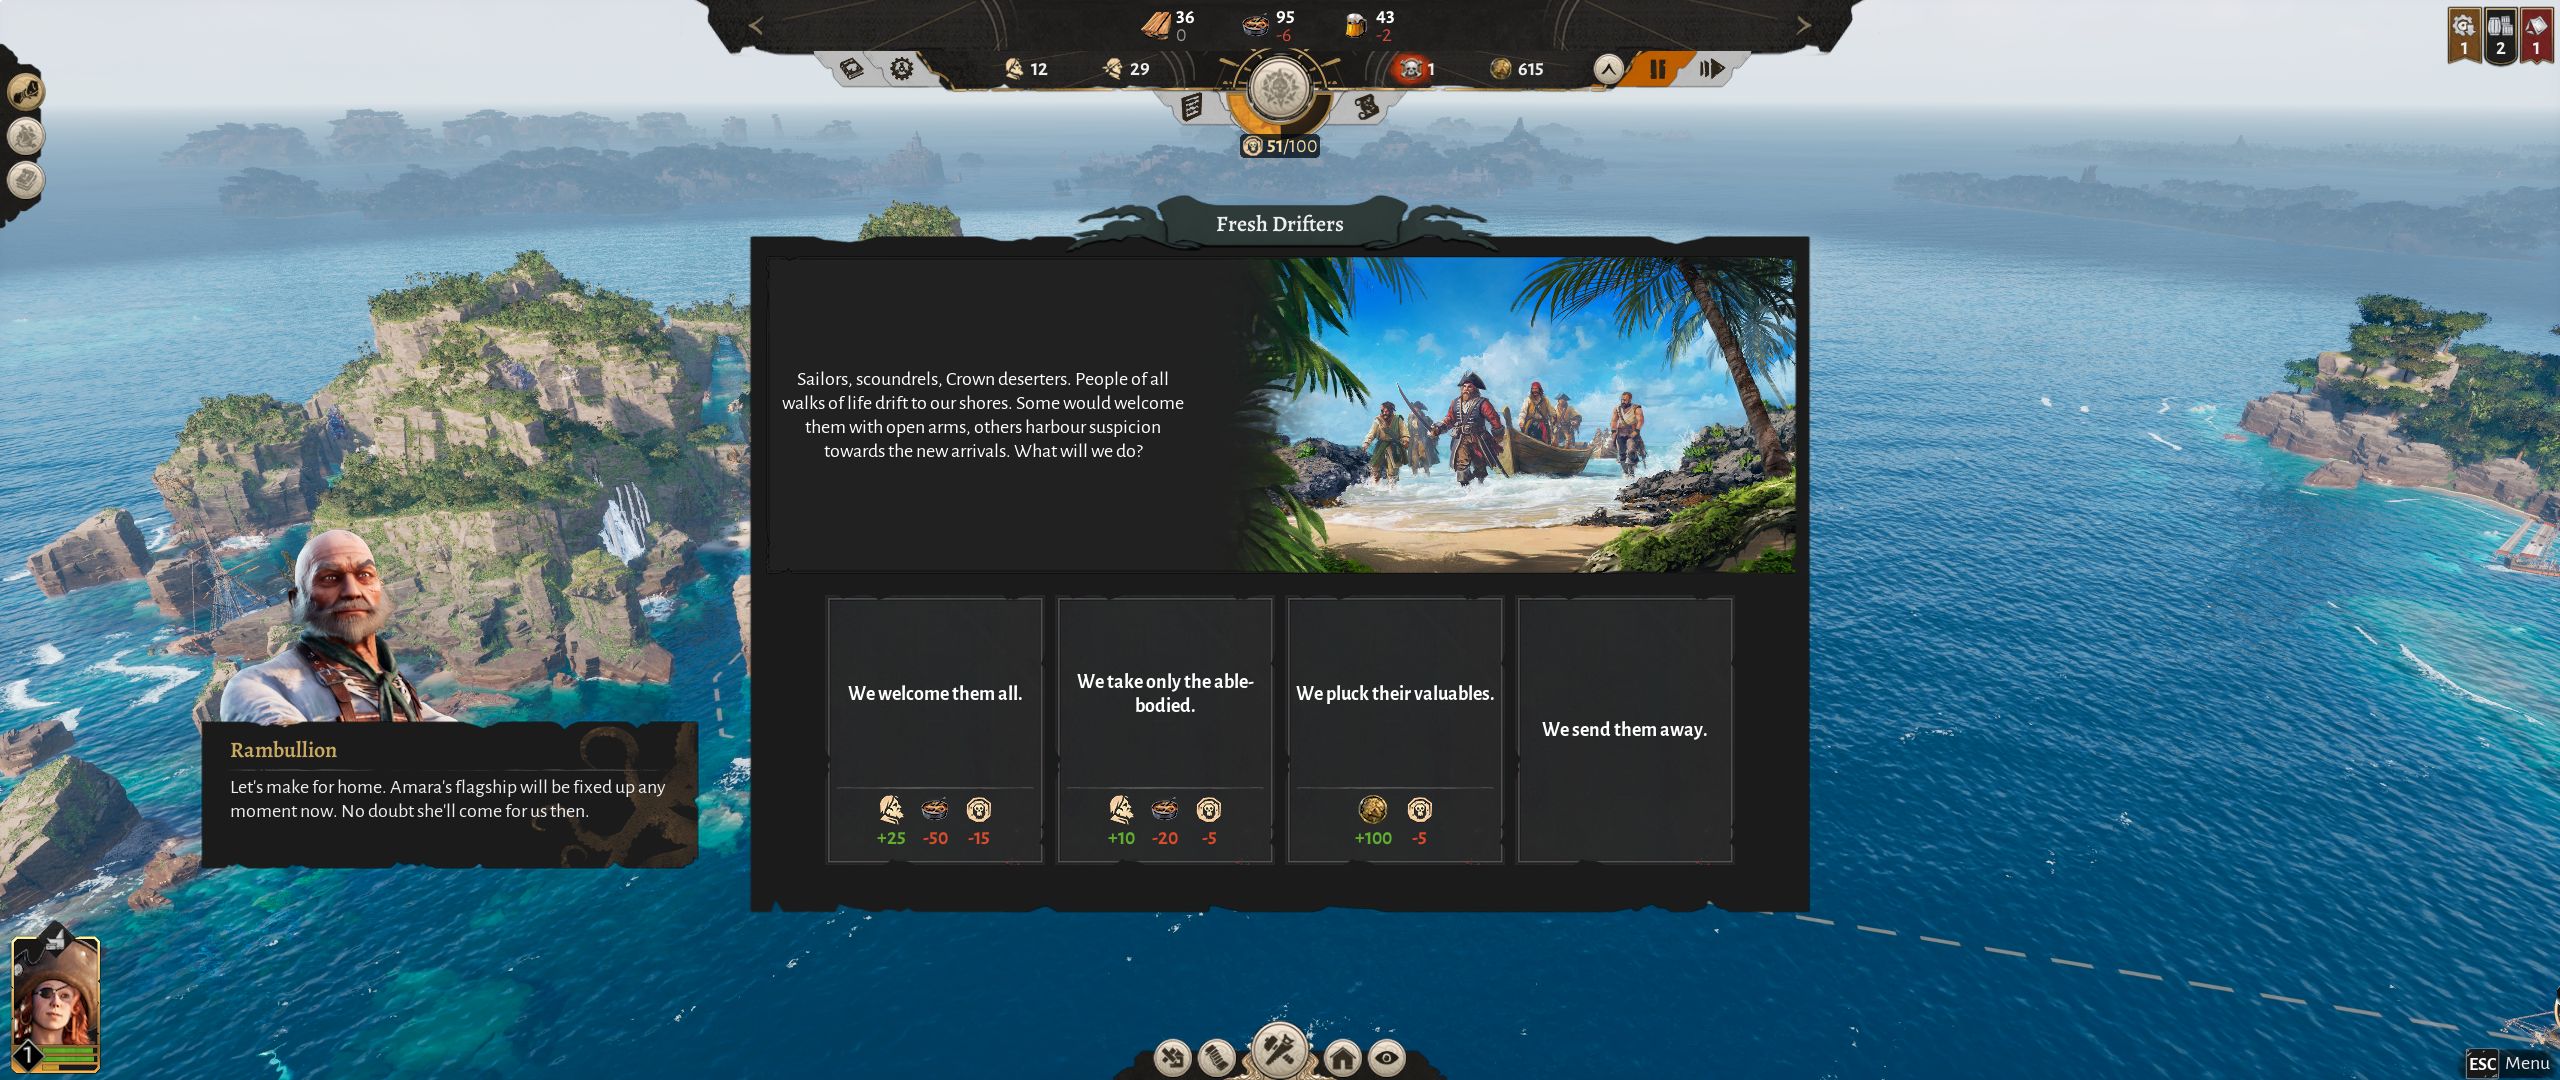Click the ship icon in left sidebar
2560x1080 pixels.
[x=26, y=136]
